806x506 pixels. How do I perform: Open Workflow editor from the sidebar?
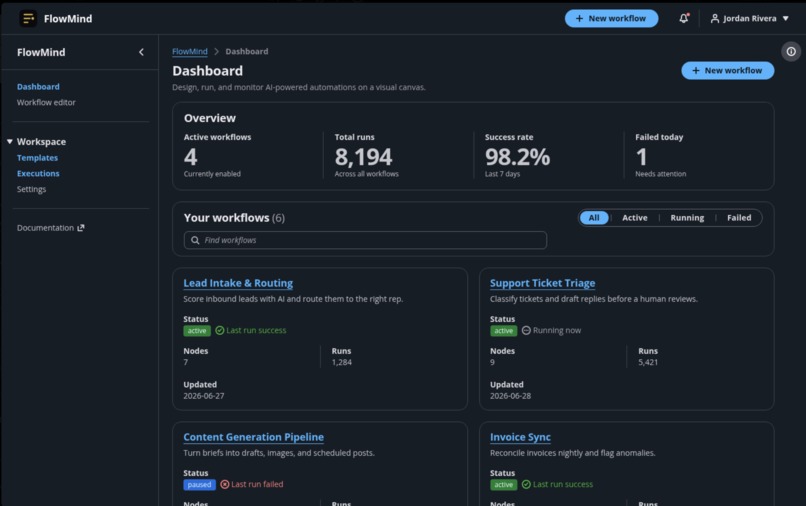(x=46, y=102)
